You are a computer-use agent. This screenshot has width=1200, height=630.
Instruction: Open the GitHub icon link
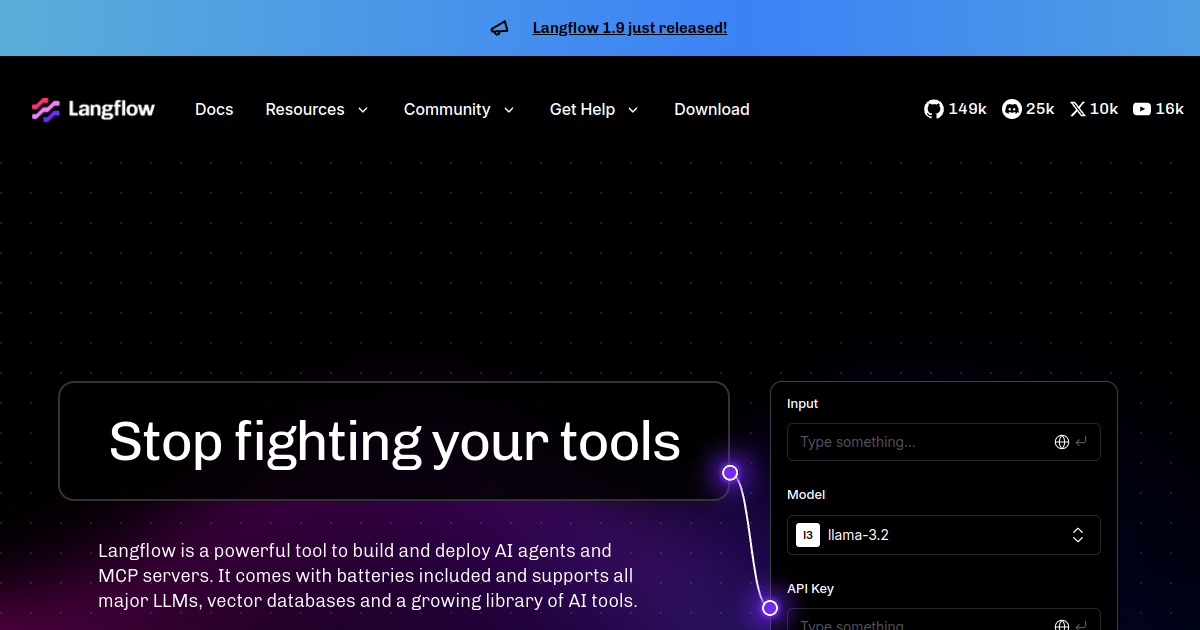pyautogui.click(x=934, y=109)
